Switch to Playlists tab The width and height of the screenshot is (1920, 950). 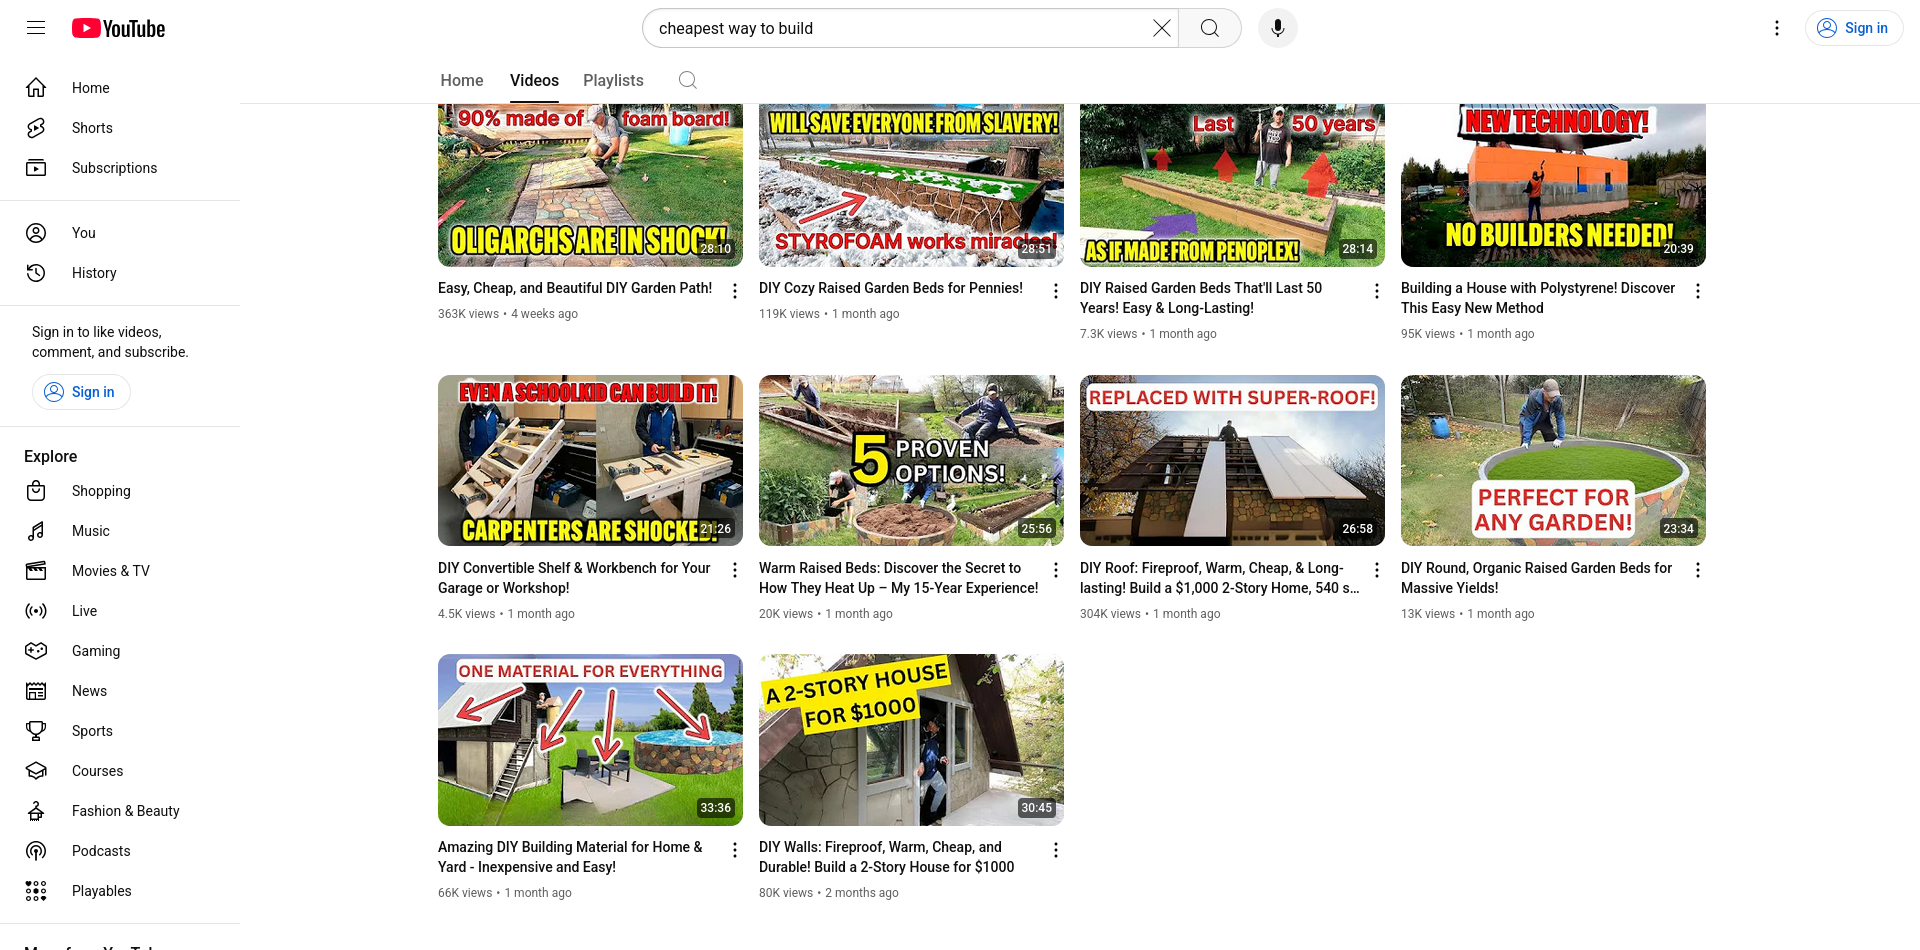[x=613, y=80]
